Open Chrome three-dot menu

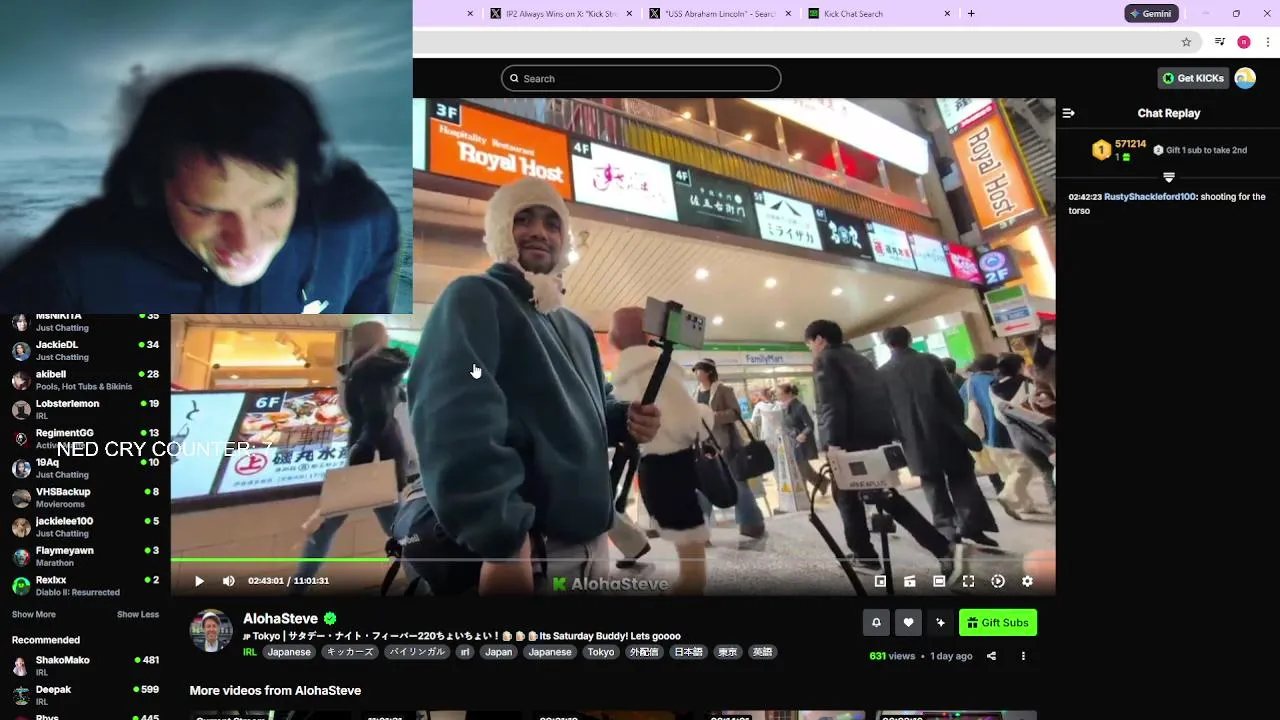tap(1268, 42)
